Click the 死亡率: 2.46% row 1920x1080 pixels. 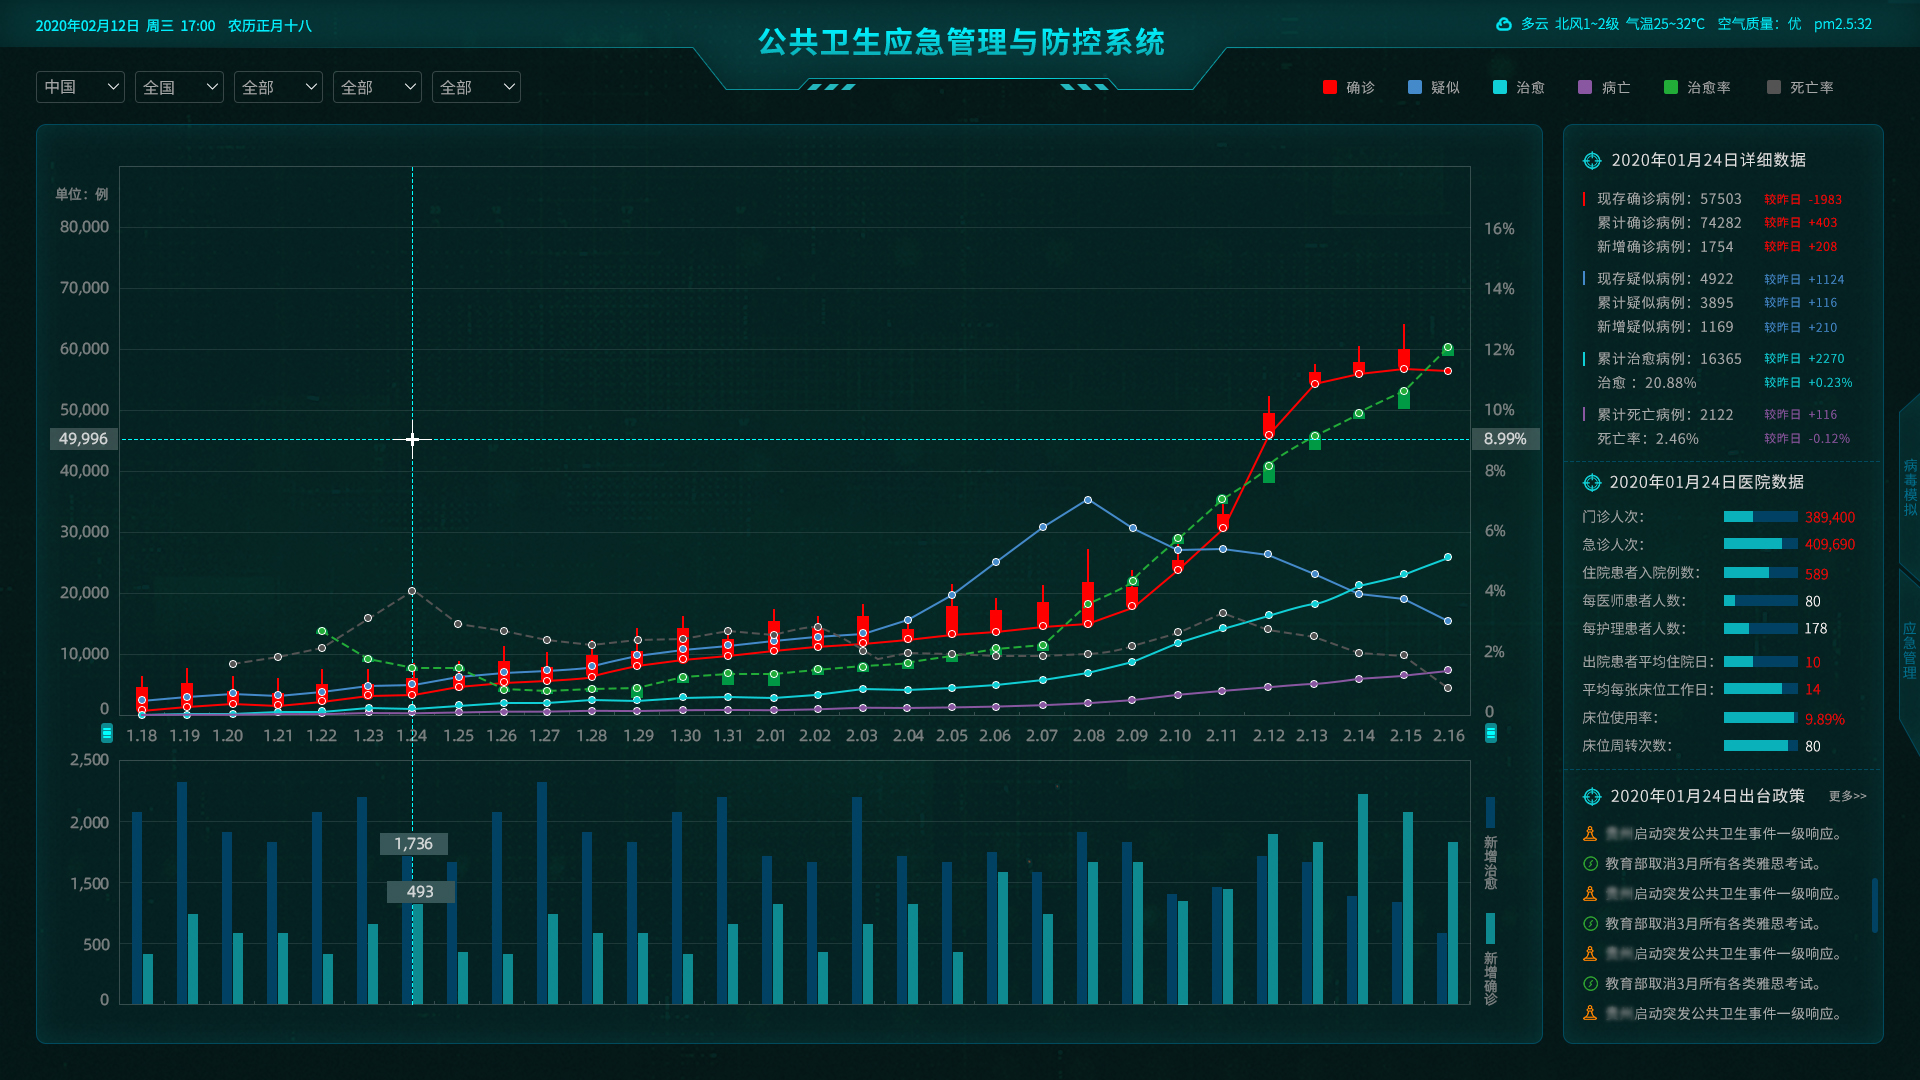(x=1722, y=439)
